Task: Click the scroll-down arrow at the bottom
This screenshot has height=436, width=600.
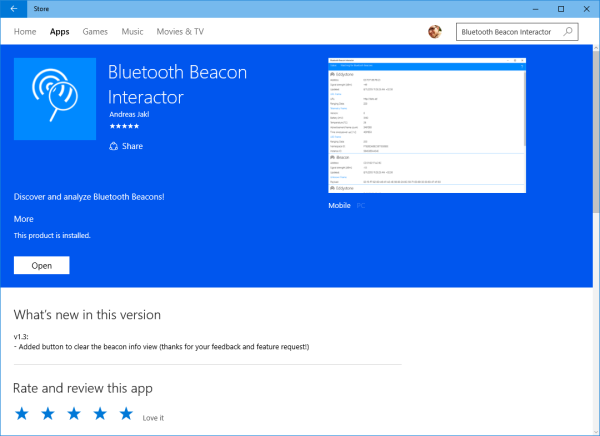Action: (x=596, y=431)
